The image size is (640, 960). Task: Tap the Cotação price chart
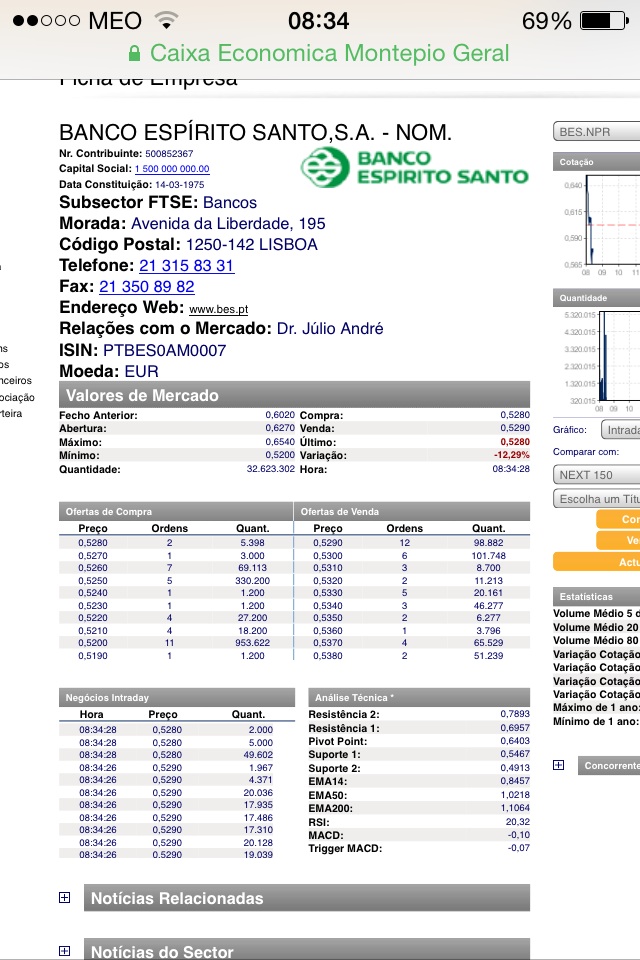[x=610, y=220]
